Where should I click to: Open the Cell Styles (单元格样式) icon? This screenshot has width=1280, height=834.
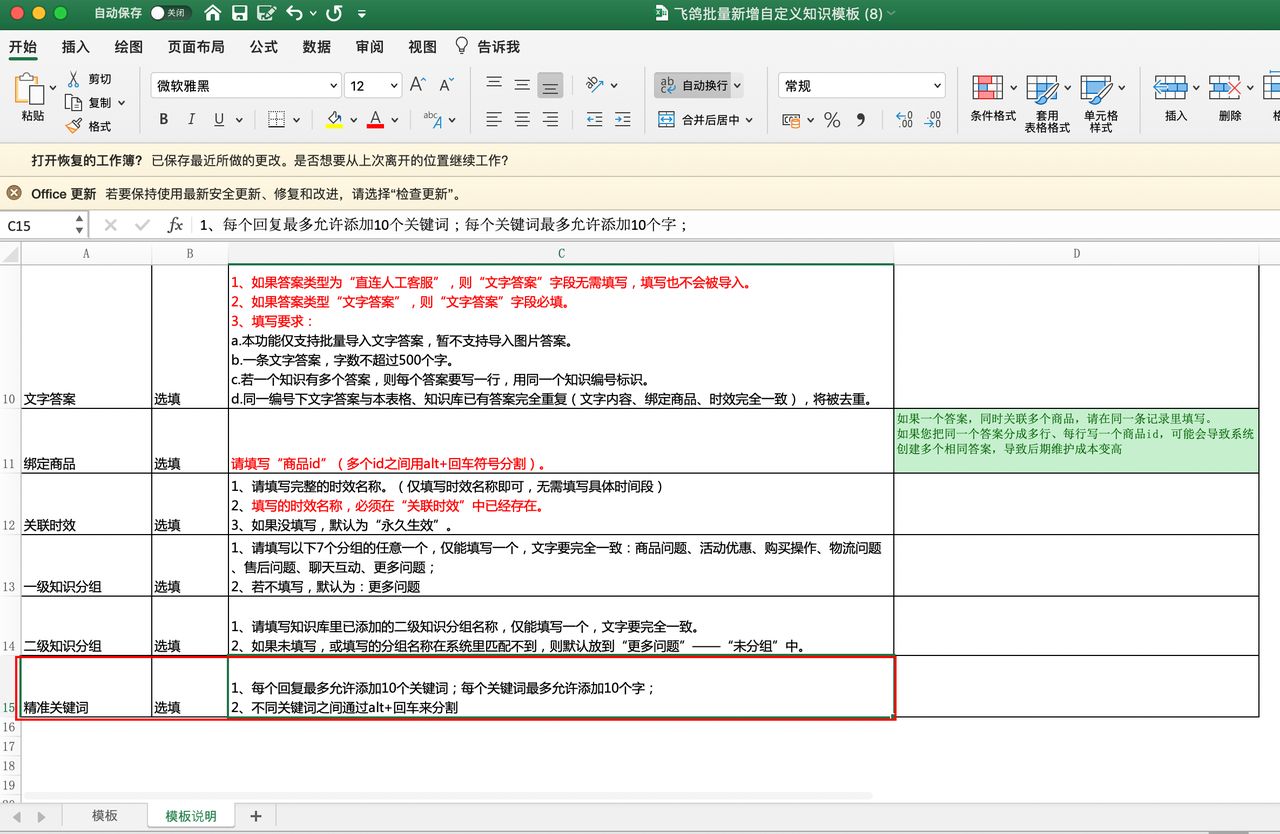pyautogui.click(x=1096, y=89)
